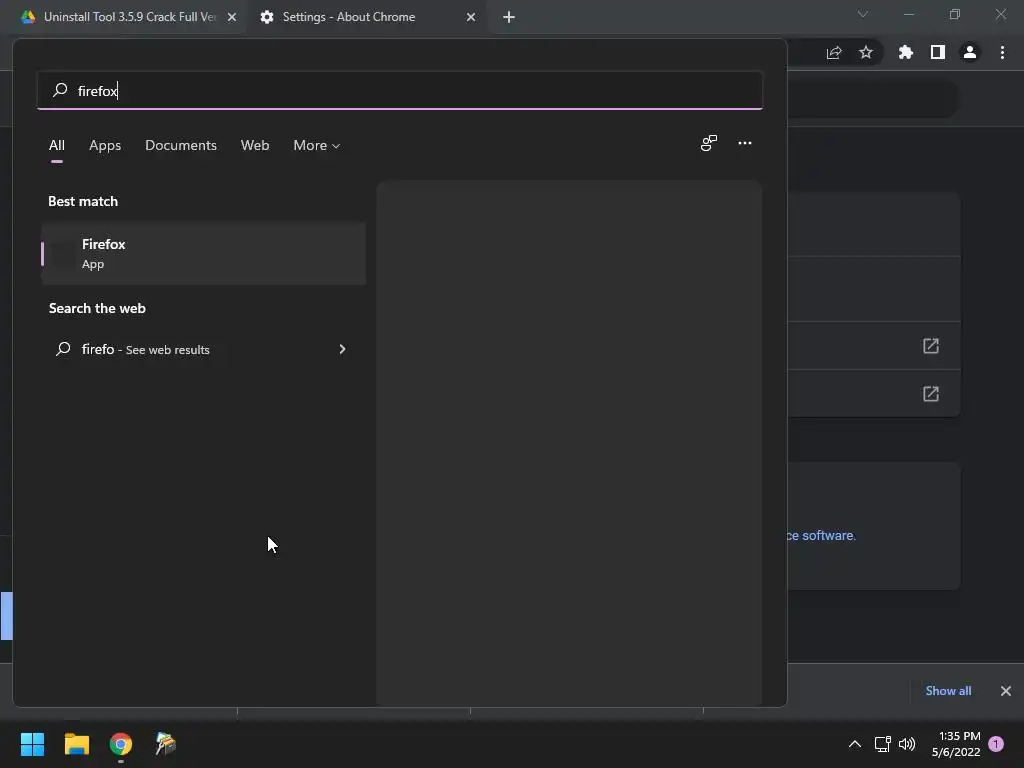Close the Chrome downloads bar
Viewport: 1024px width, 768px height.
click(1006, 691)
